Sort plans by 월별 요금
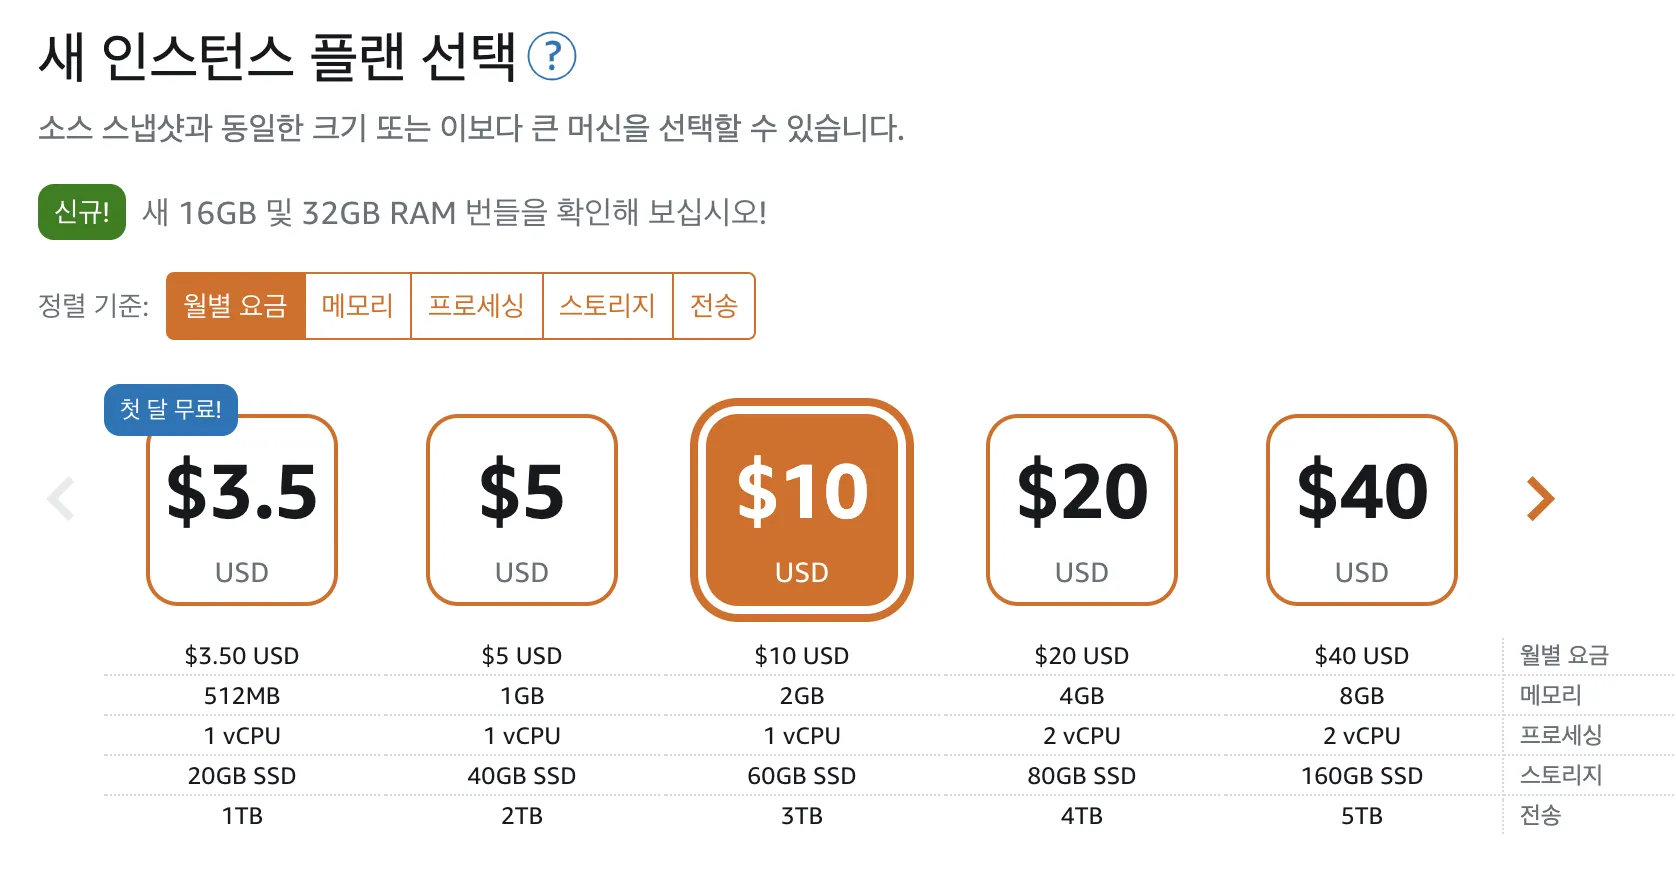The width and height of the screenshot is (1676, 884). [236, 306]
